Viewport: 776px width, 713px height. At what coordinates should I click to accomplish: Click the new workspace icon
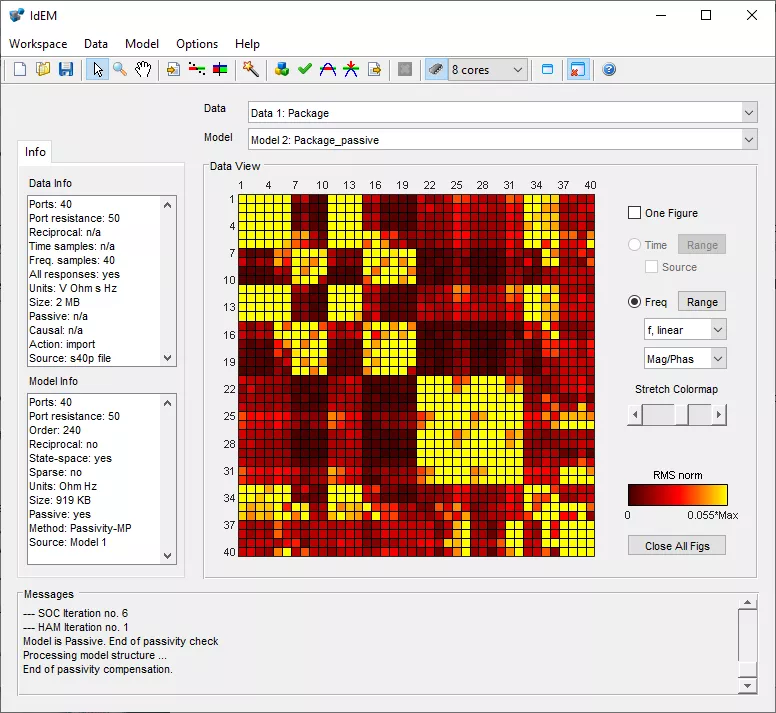(20, 70)
